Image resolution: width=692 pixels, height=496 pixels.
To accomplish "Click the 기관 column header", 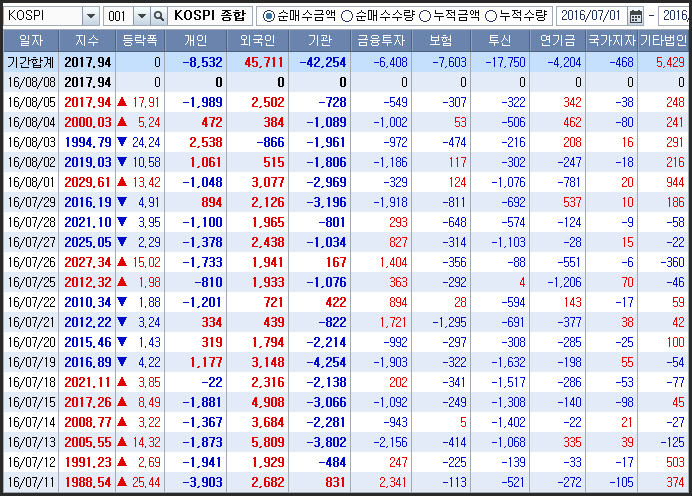I will tap(320, 41).
